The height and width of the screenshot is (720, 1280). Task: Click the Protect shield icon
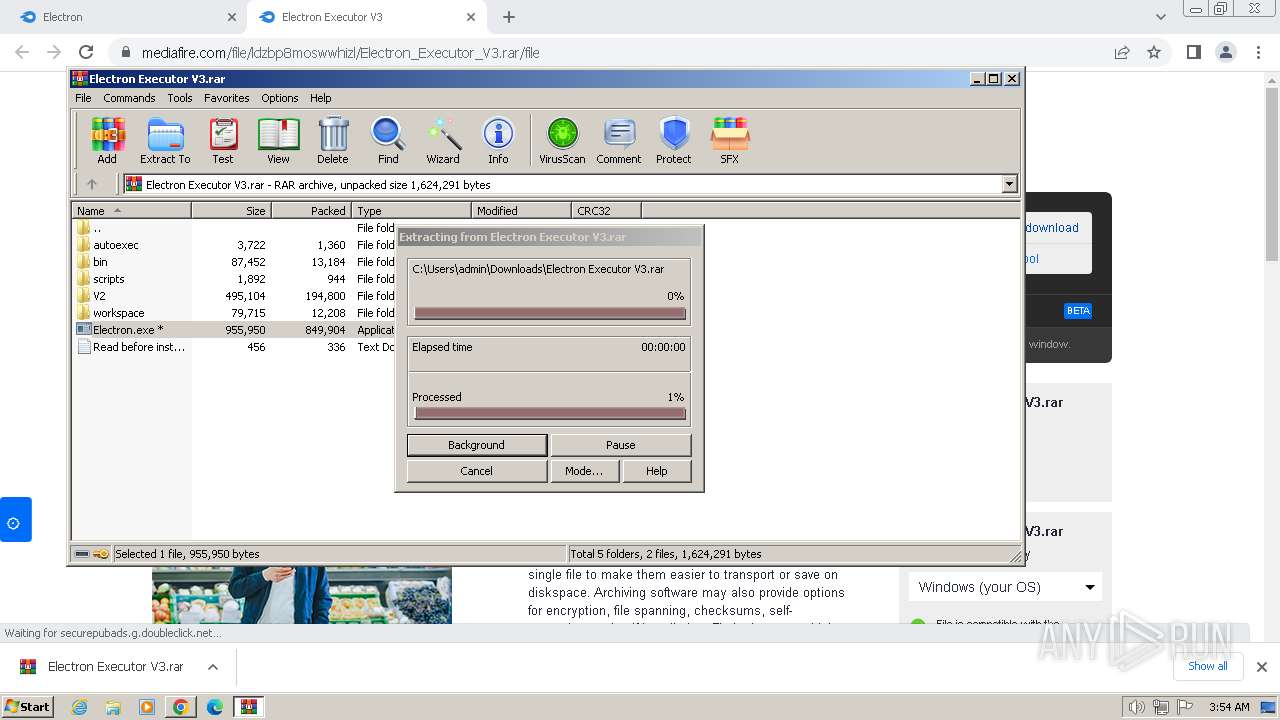674,140
